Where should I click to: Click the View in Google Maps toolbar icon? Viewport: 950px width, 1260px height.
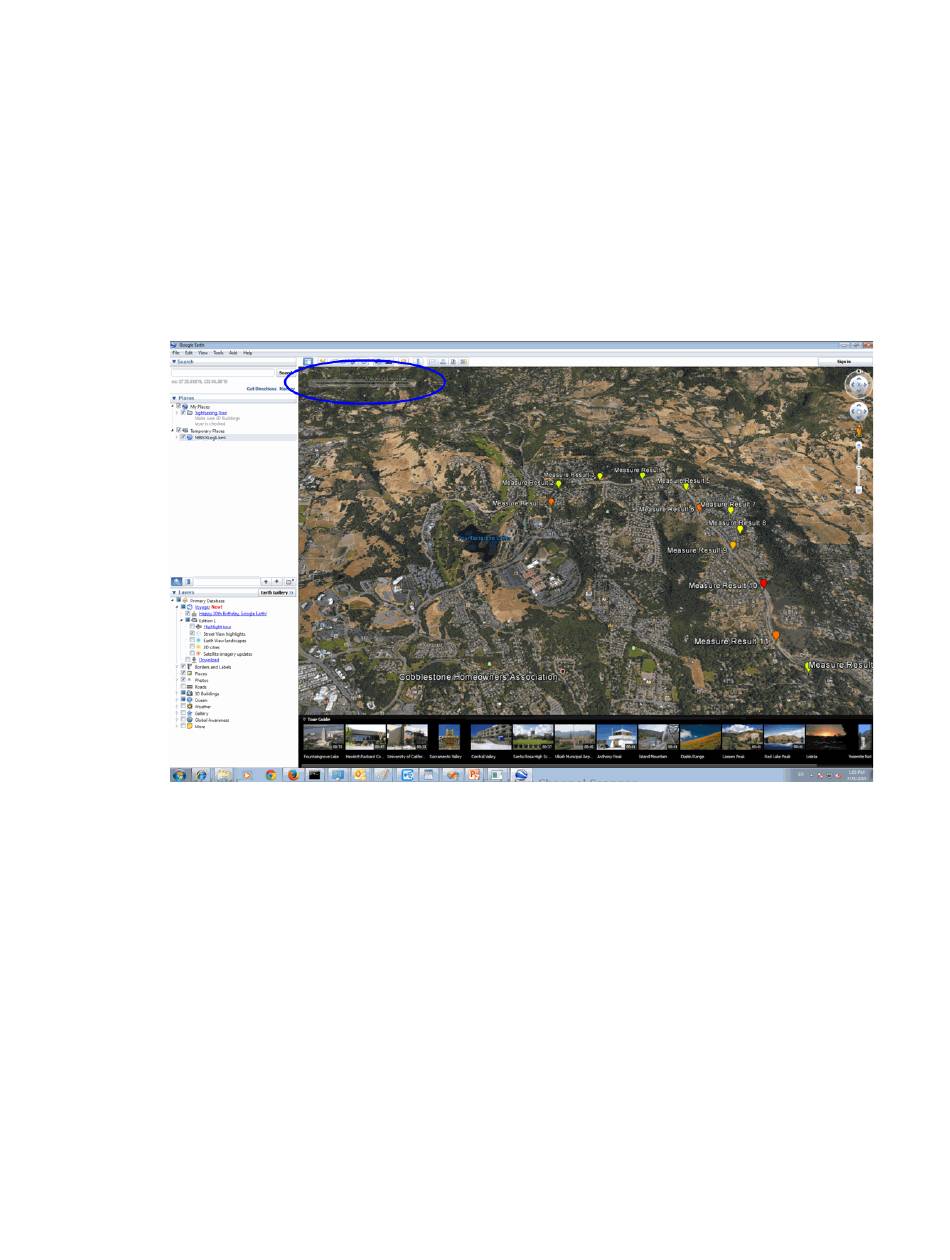(463, 362)
